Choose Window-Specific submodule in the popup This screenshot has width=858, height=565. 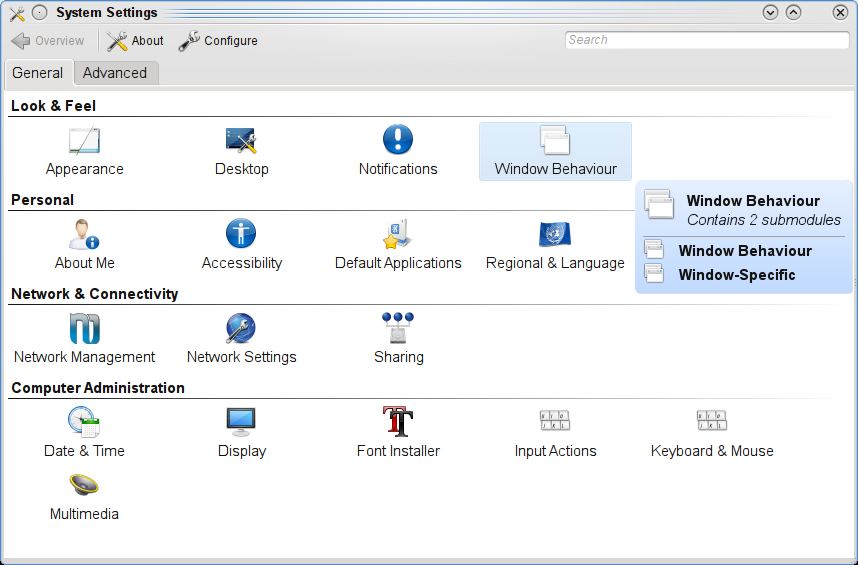[x=736, y=274]
